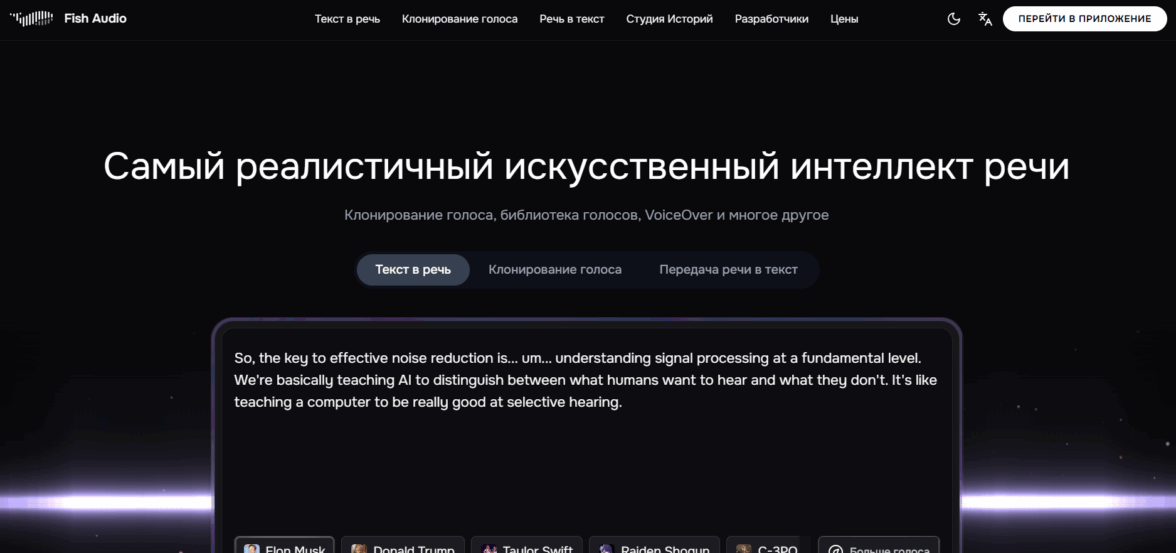Click the Fish Audio waveform logo

click(31, 19)
